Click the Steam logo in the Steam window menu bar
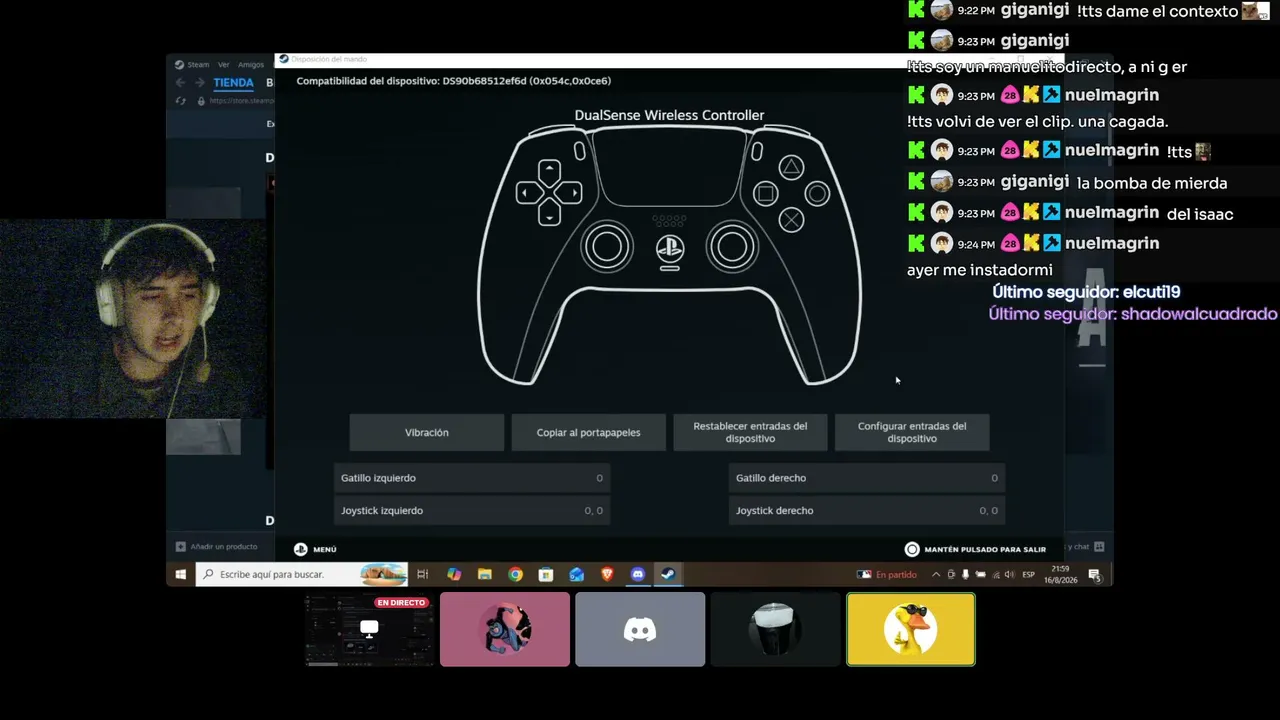This screenshot has height=720, width=1280. [x=178, y=65]
